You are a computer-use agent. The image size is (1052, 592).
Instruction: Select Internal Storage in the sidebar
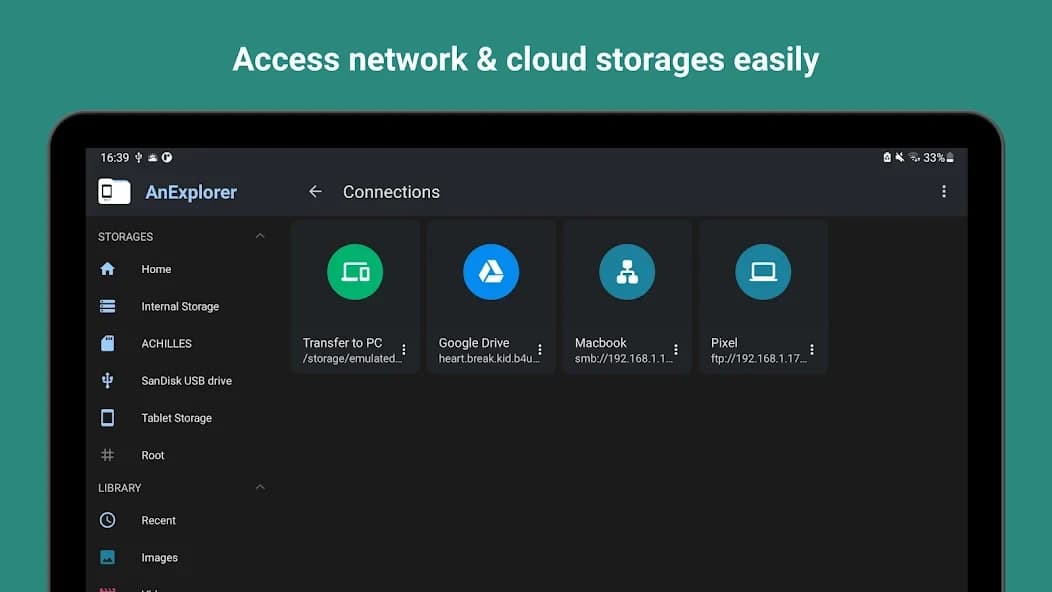180,307
